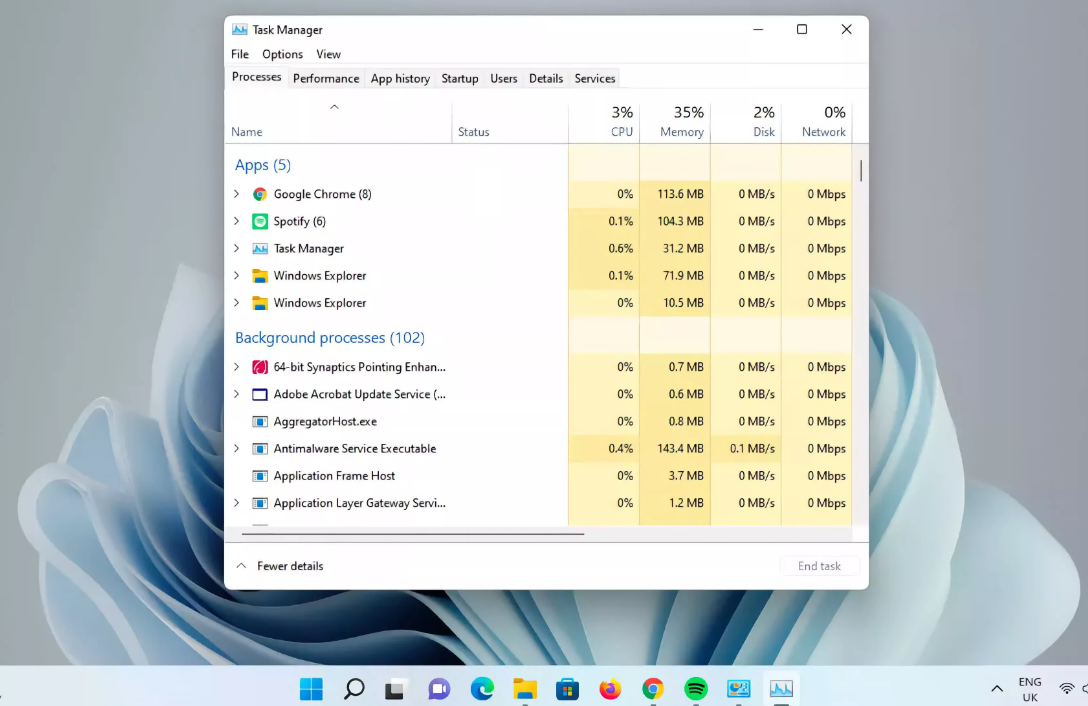This screenshot has width=1088, height=706.
Task: Expand the Task Manager process row
Action: pos(237,249)
